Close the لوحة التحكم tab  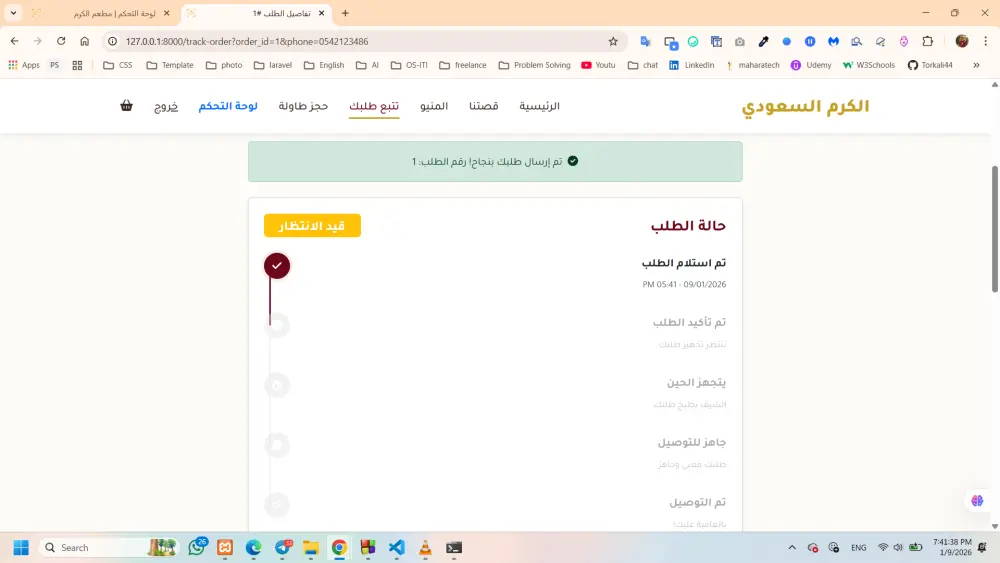(166, 13)
